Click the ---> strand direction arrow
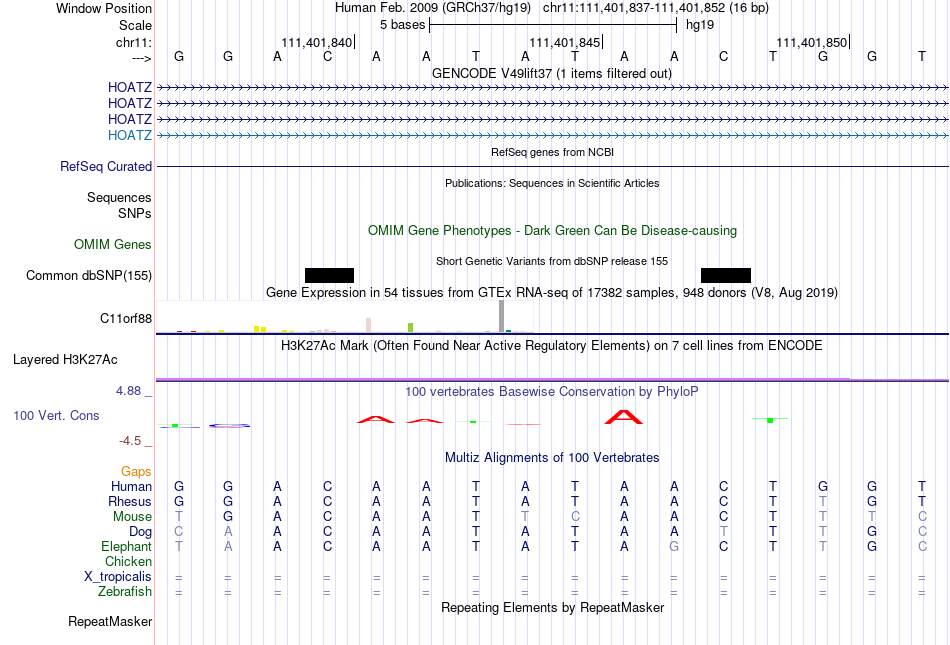 pos(142,58)
